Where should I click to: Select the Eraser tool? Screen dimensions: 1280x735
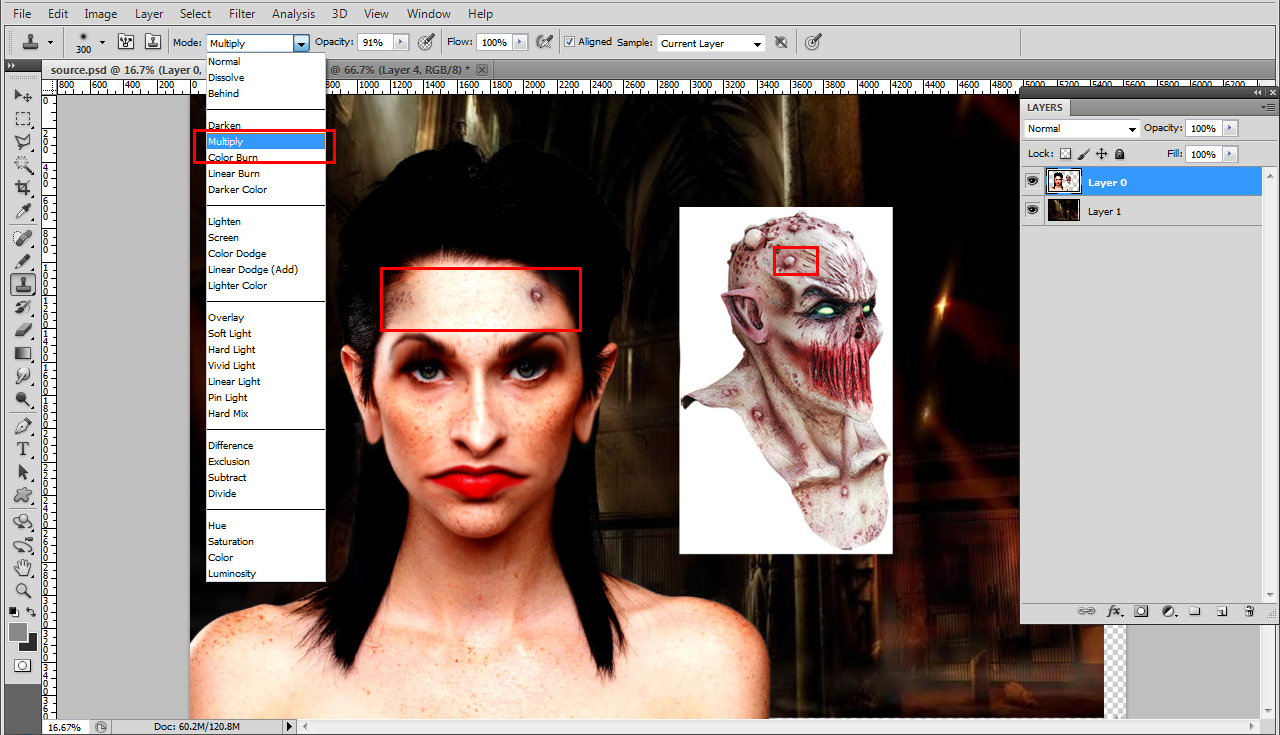(23, 330)
